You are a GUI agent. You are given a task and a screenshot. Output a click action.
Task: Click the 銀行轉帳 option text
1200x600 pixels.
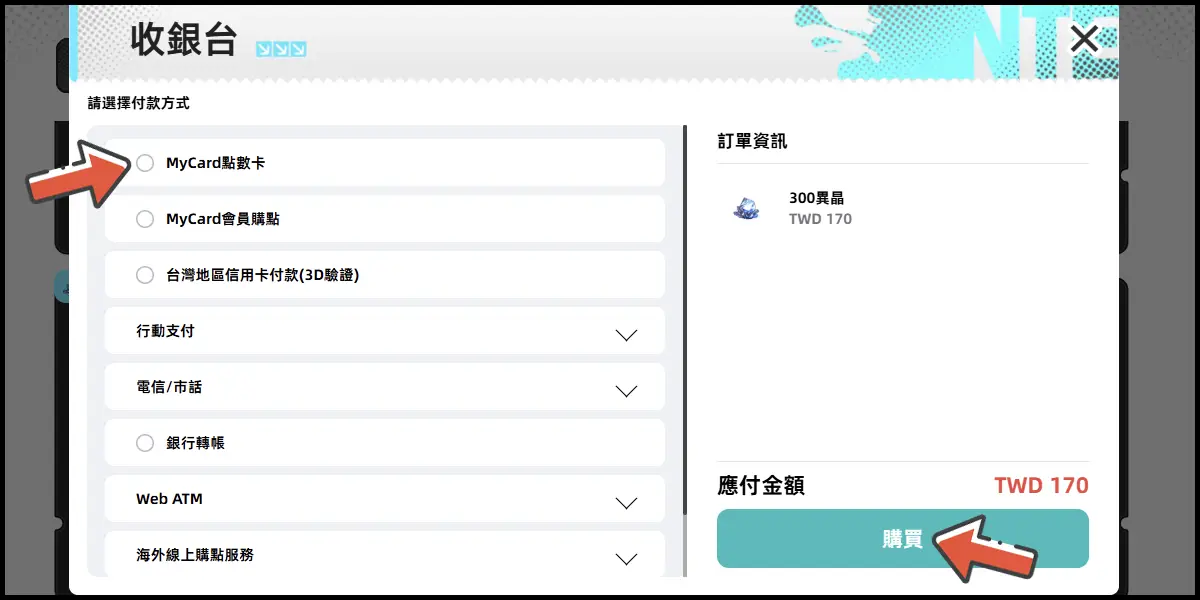[195, 443]
